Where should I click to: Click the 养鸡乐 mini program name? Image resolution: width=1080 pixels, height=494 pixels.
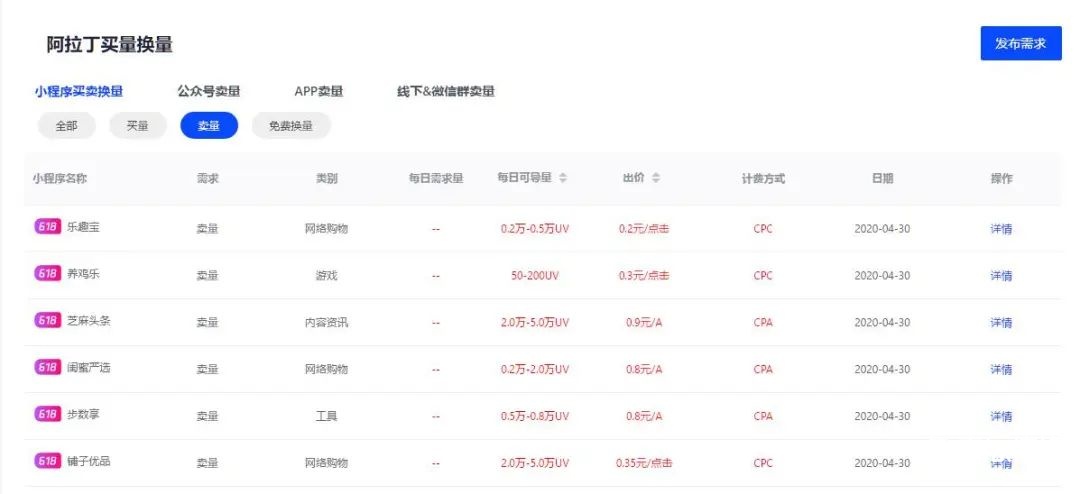(86, 275)
